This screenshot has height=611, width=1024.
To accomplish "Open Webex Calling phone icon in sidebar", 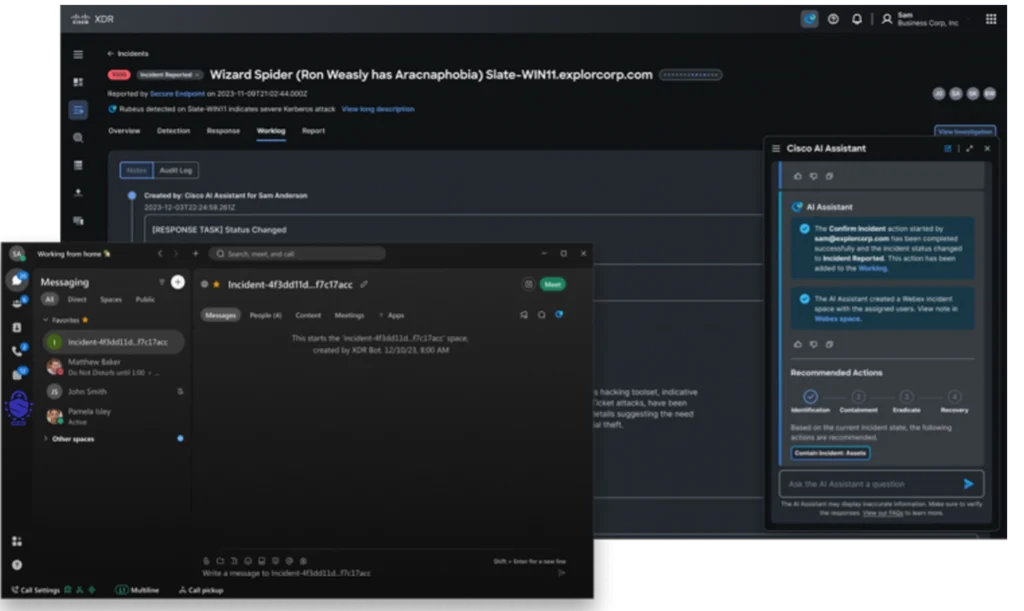I will [x=17, y=351].
